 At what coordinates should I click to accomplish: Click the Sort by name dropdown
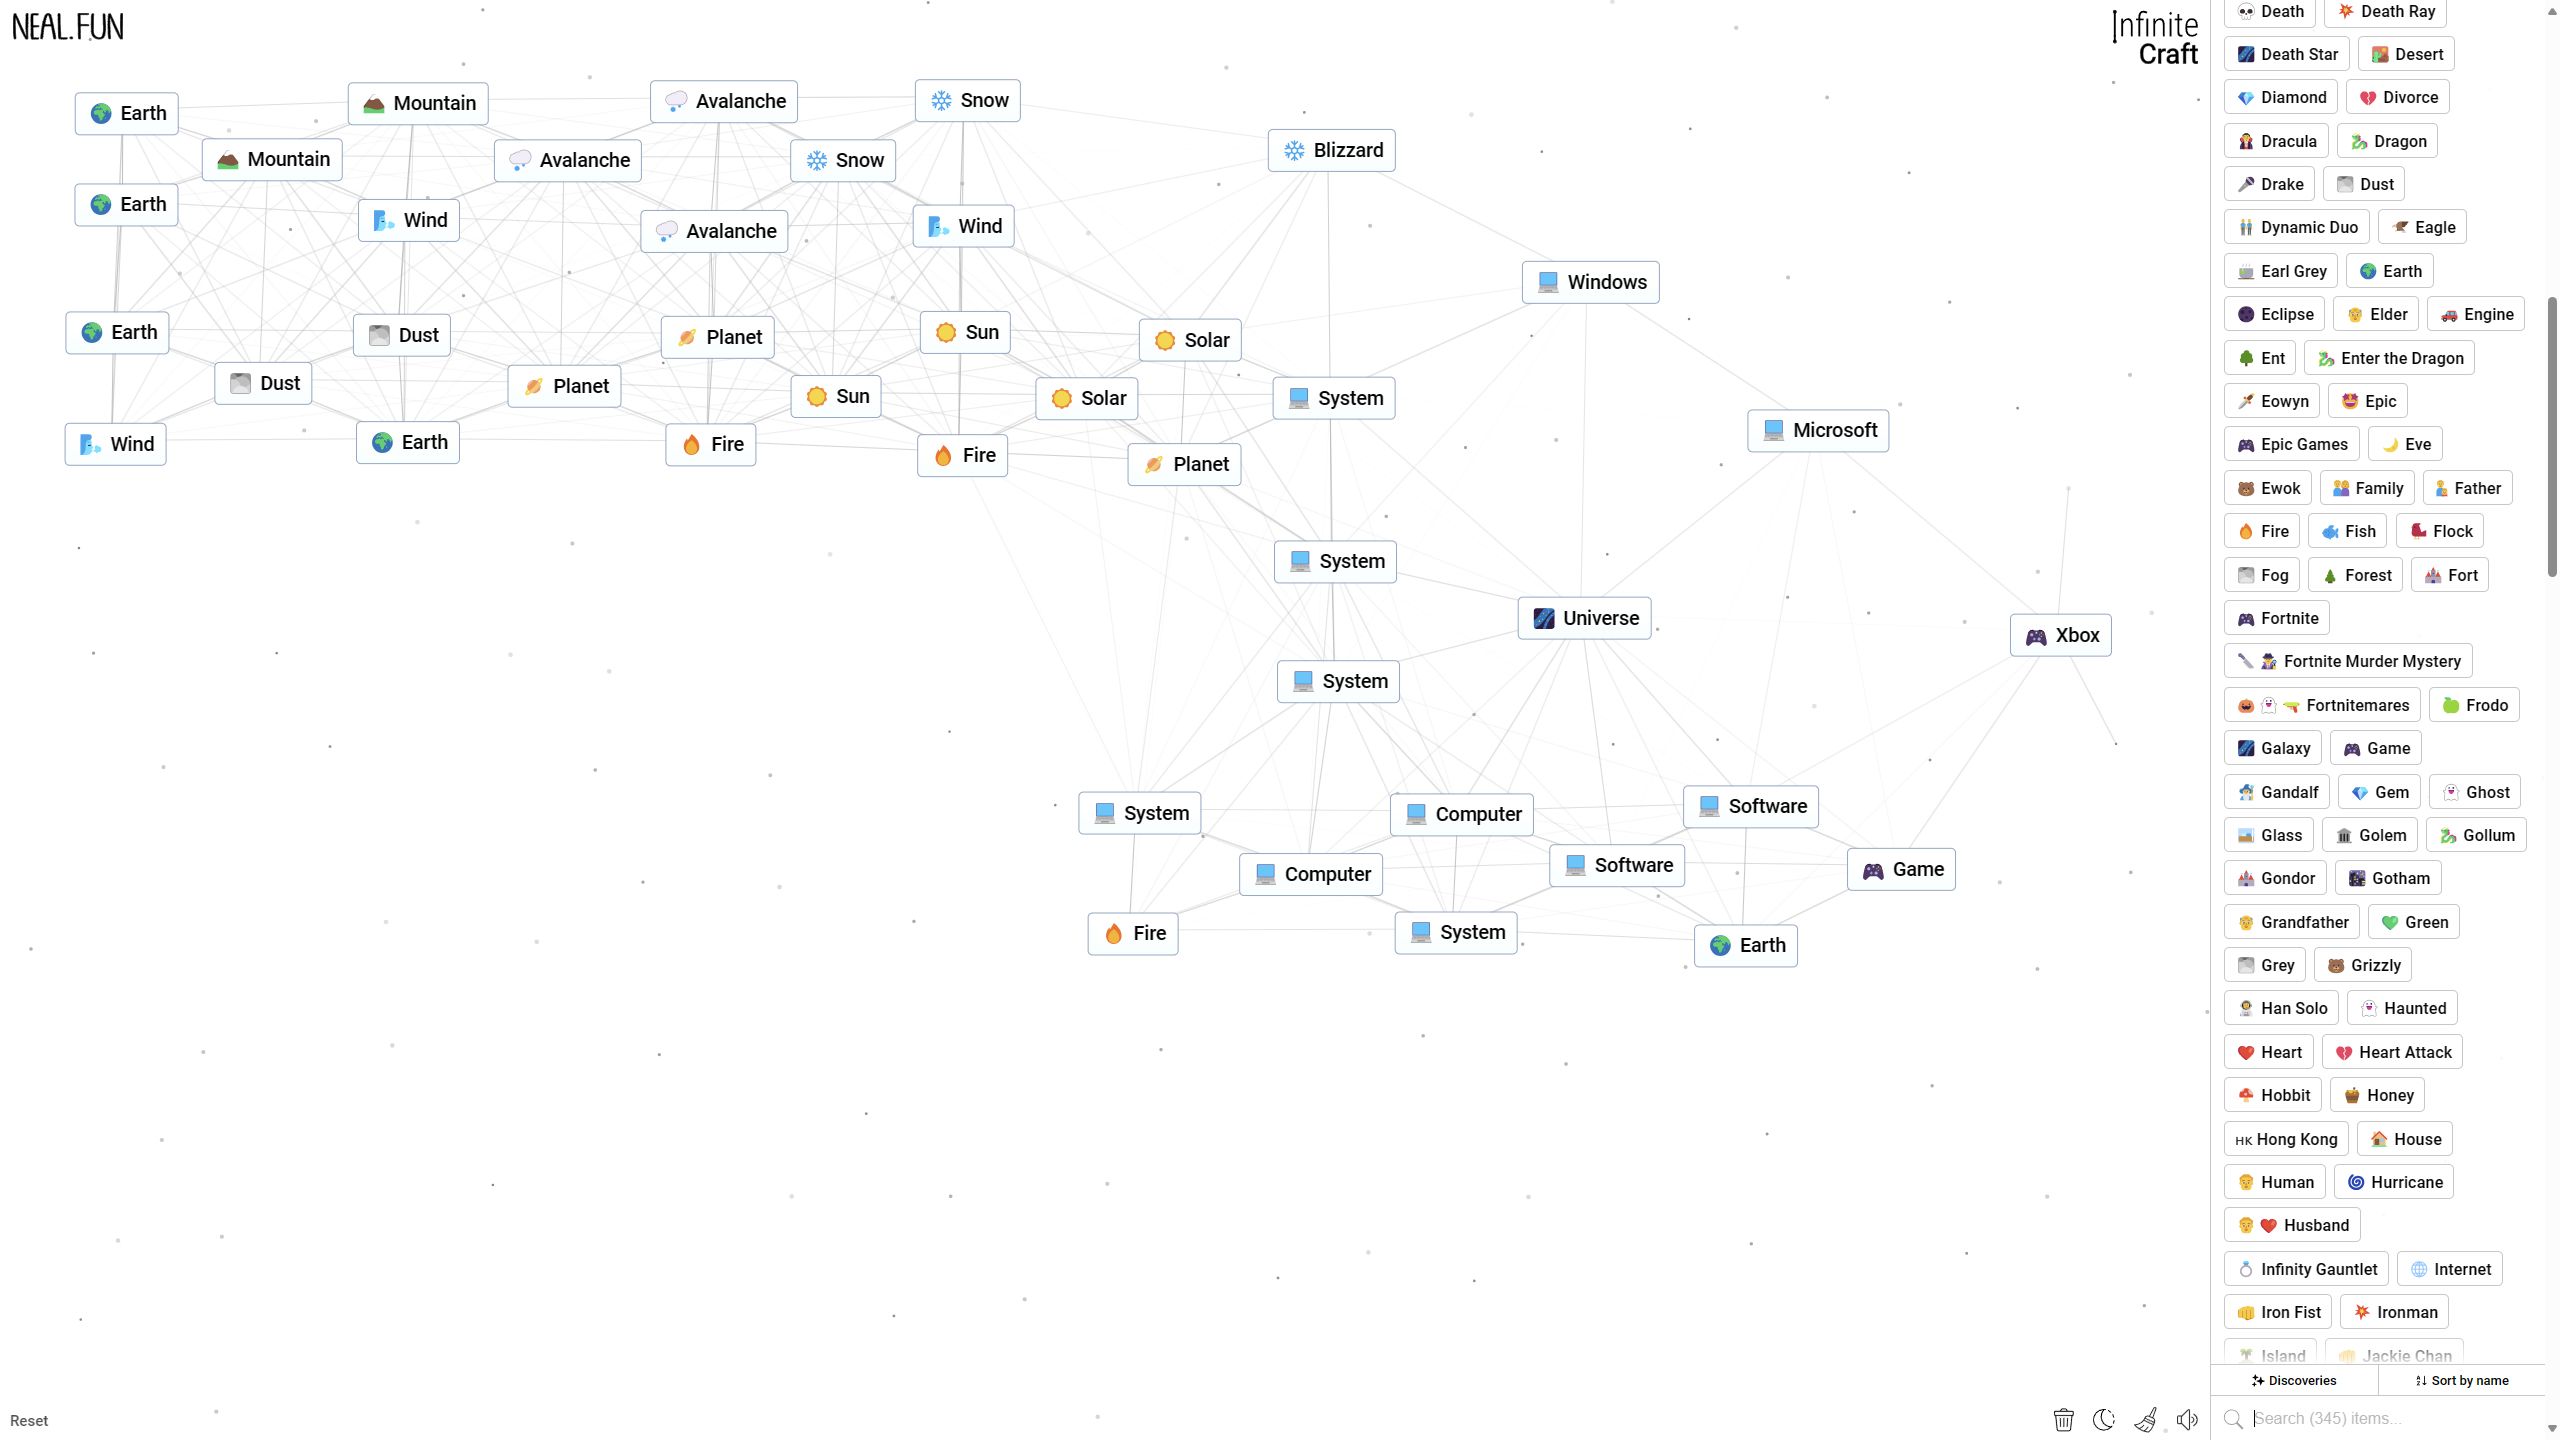tap(2462, 1380)
